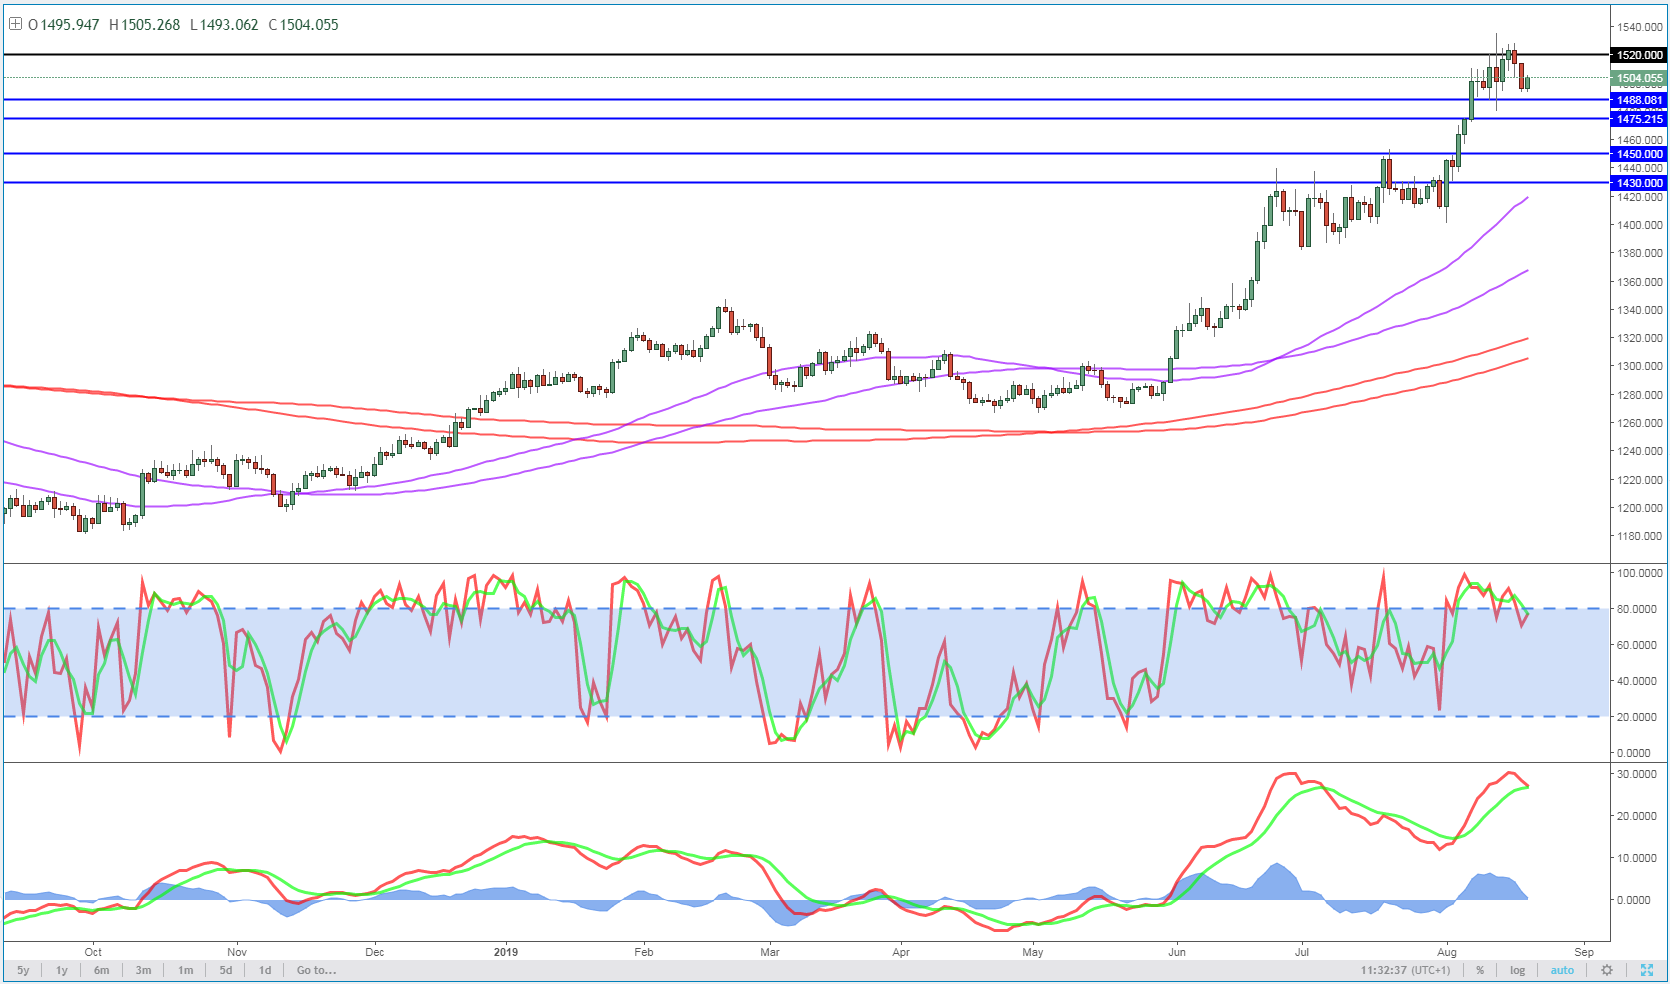
Task: Select the 3m time range
Action: point(144,970)
